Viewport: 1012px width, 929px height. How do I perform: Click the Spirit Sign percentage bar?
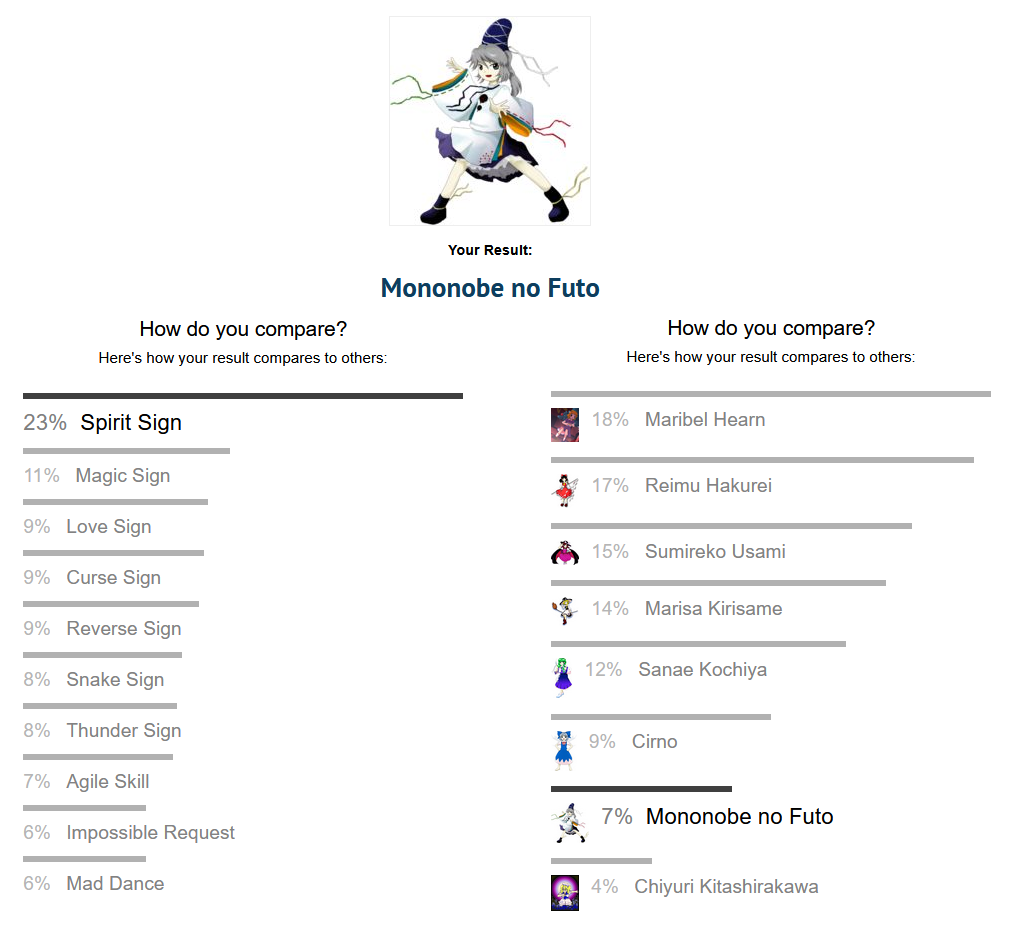pos(242,396)
